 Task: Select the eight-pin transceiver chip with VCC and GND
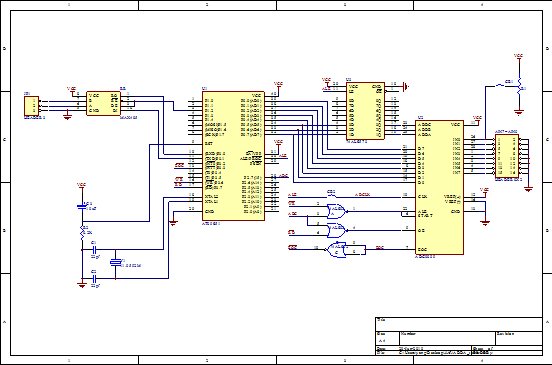click(104, 103)
